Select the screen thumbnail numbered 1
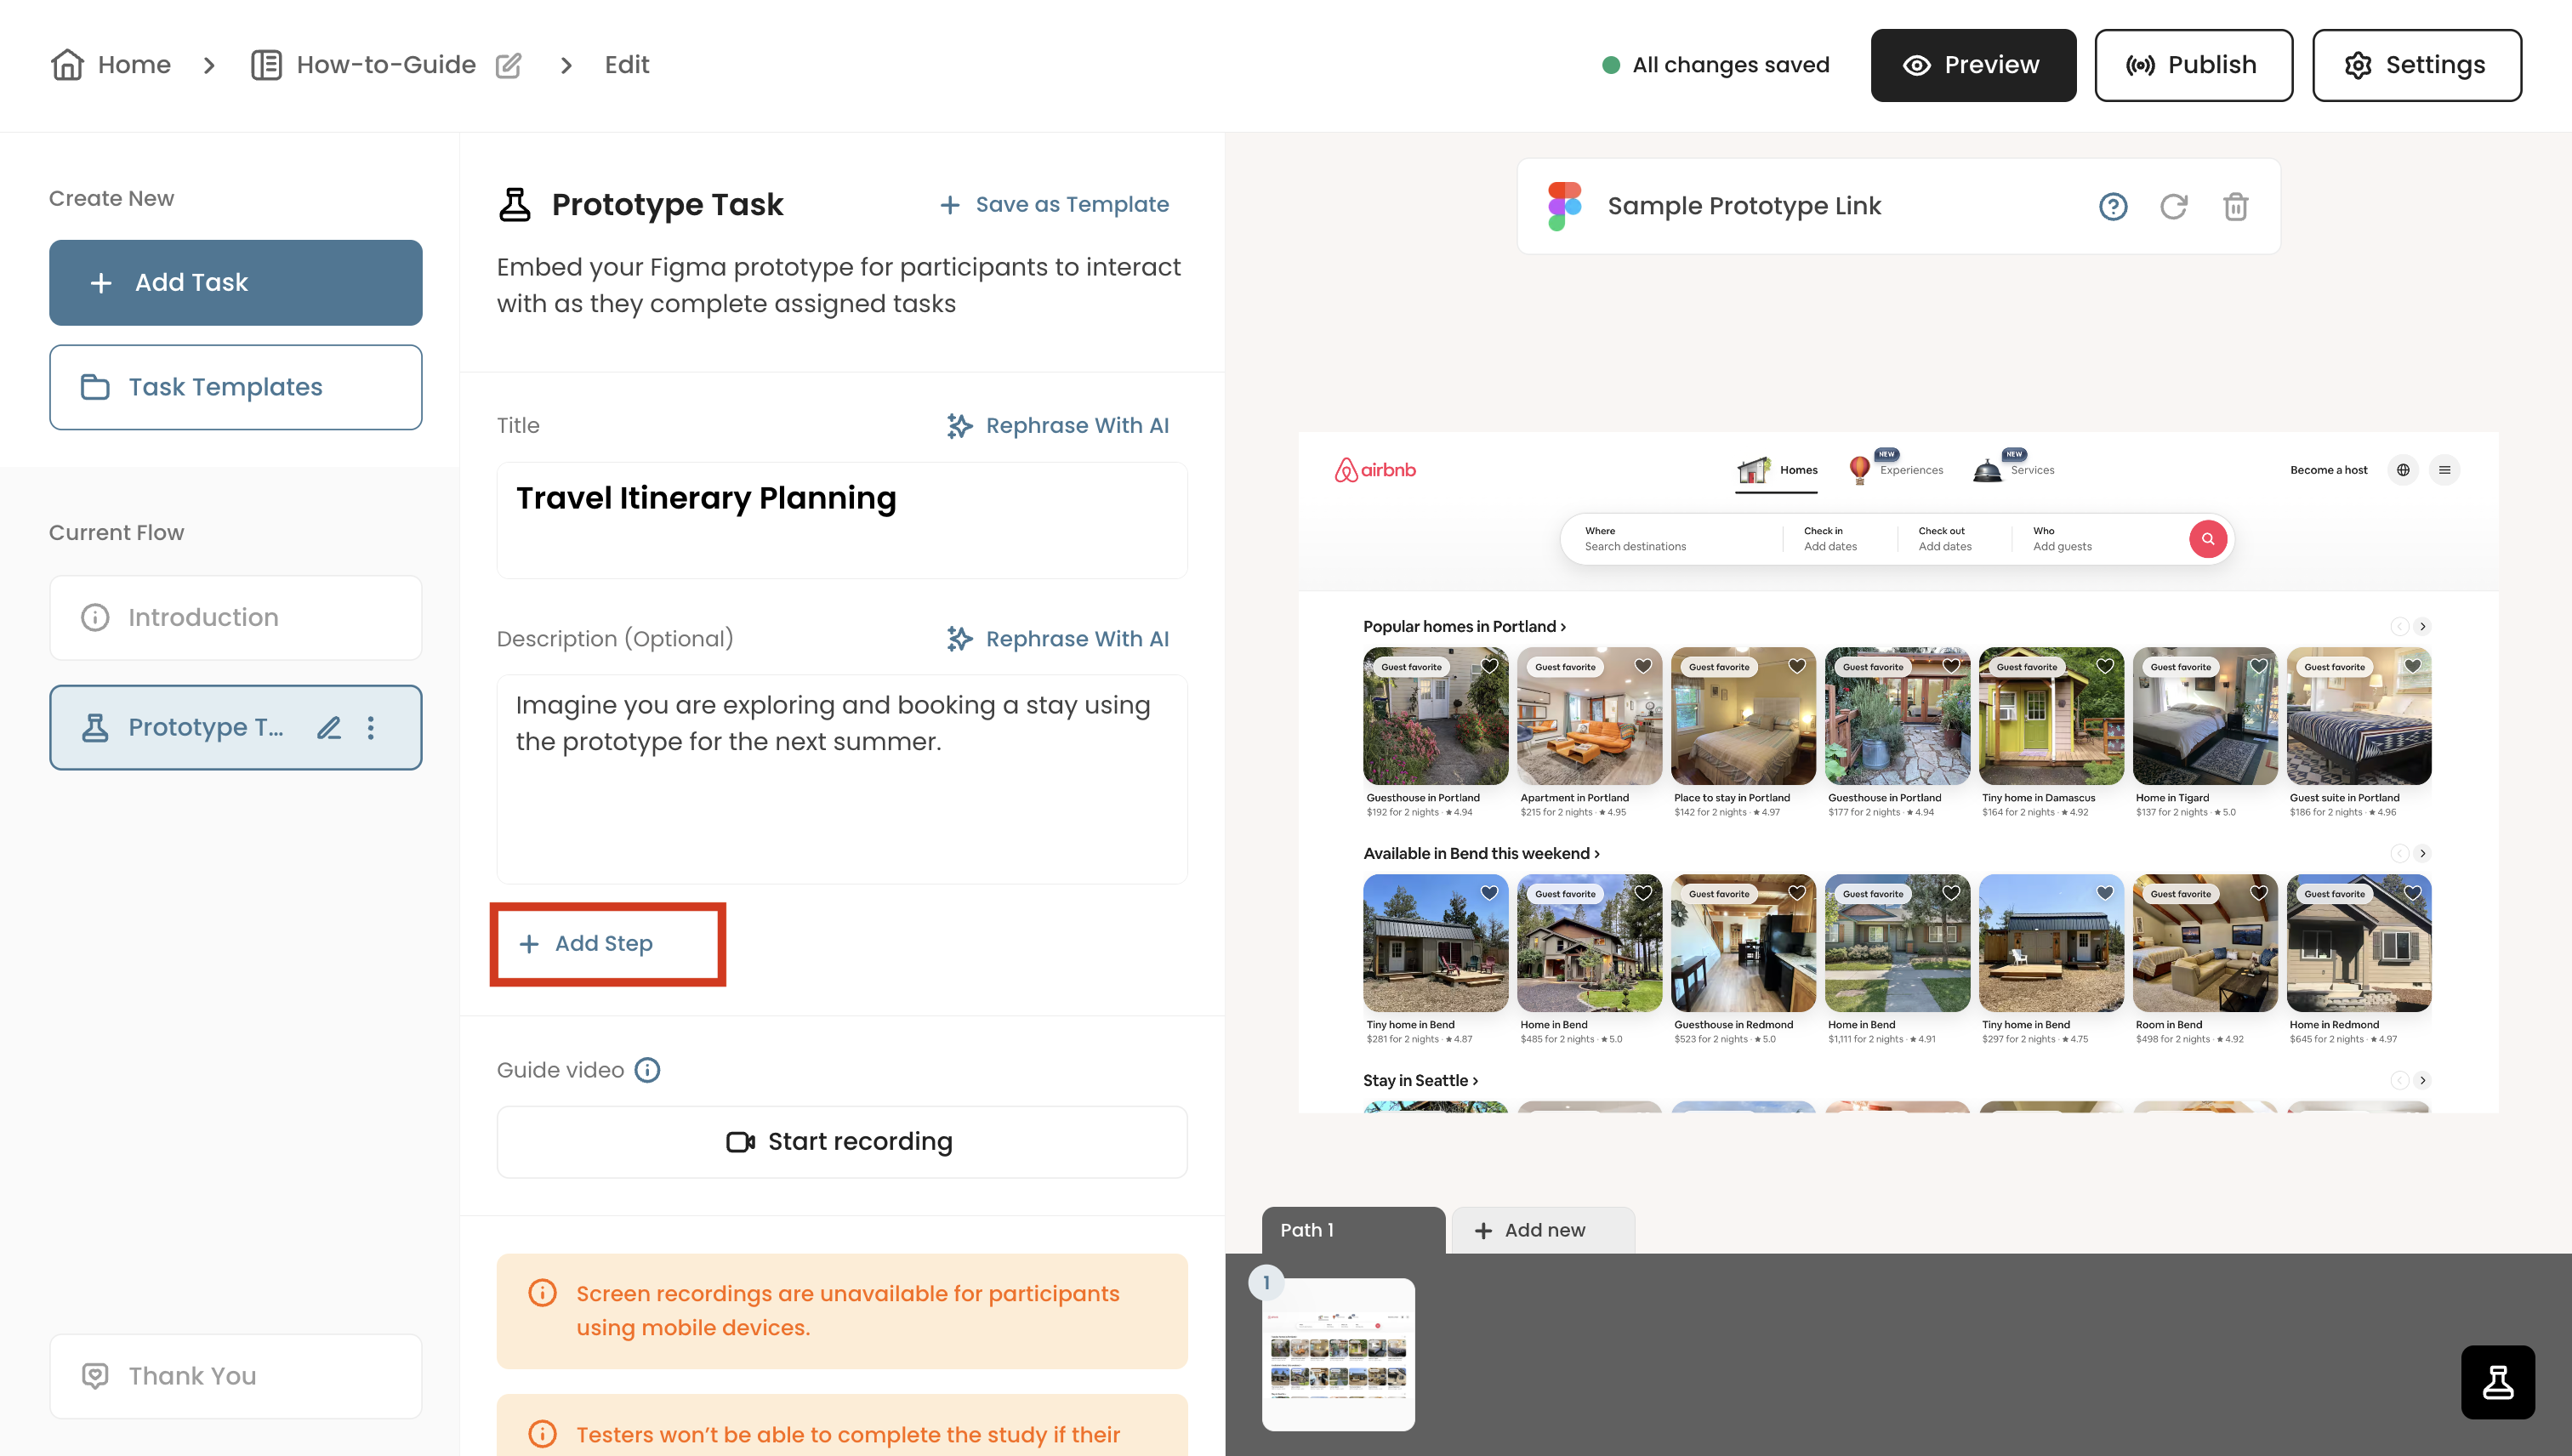The height and width of the screenshot is (1456, 2572). [x=1338, y=1354]
